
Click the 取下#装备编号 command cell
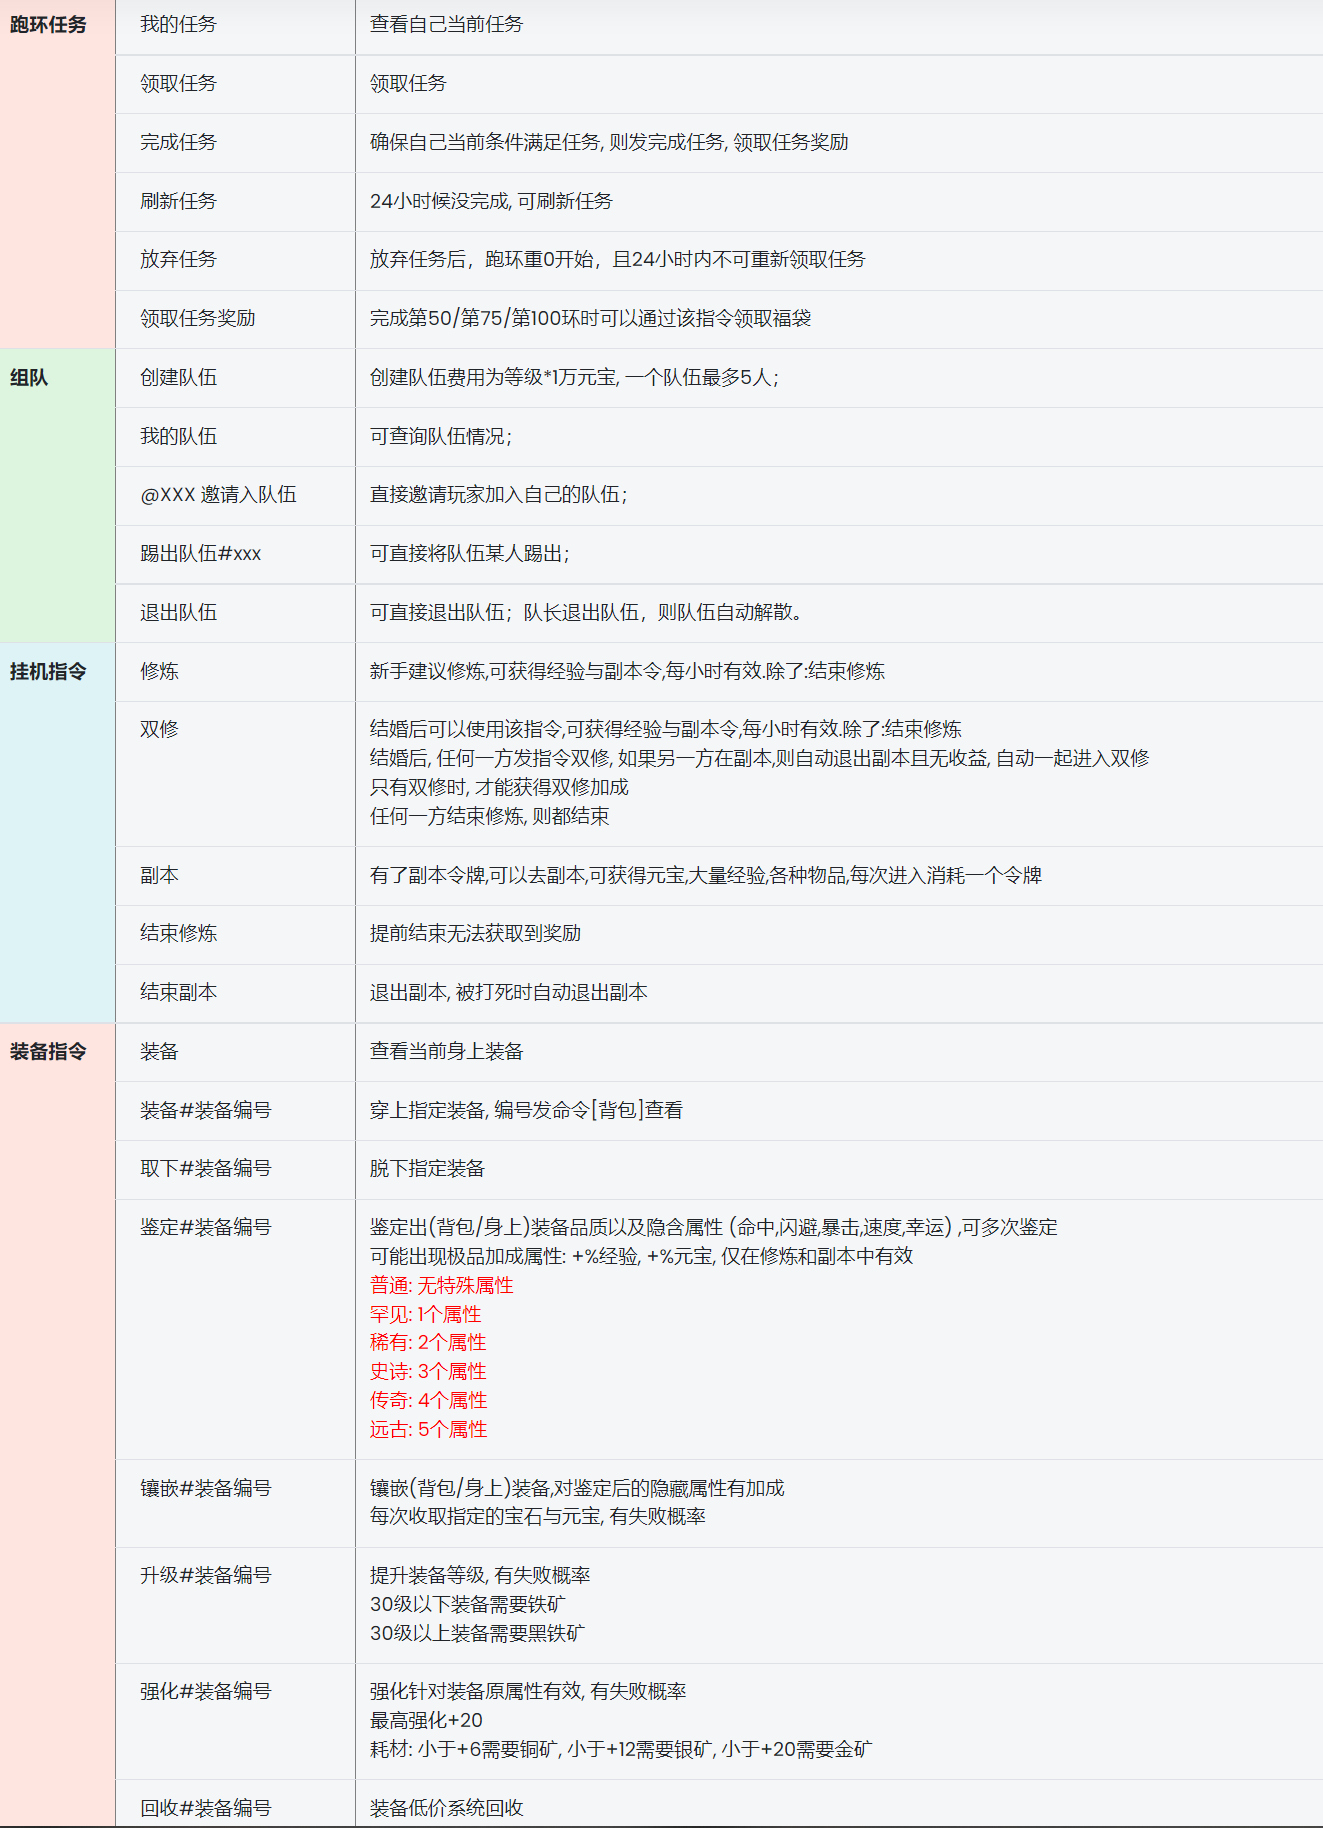tap(235, 1170)
